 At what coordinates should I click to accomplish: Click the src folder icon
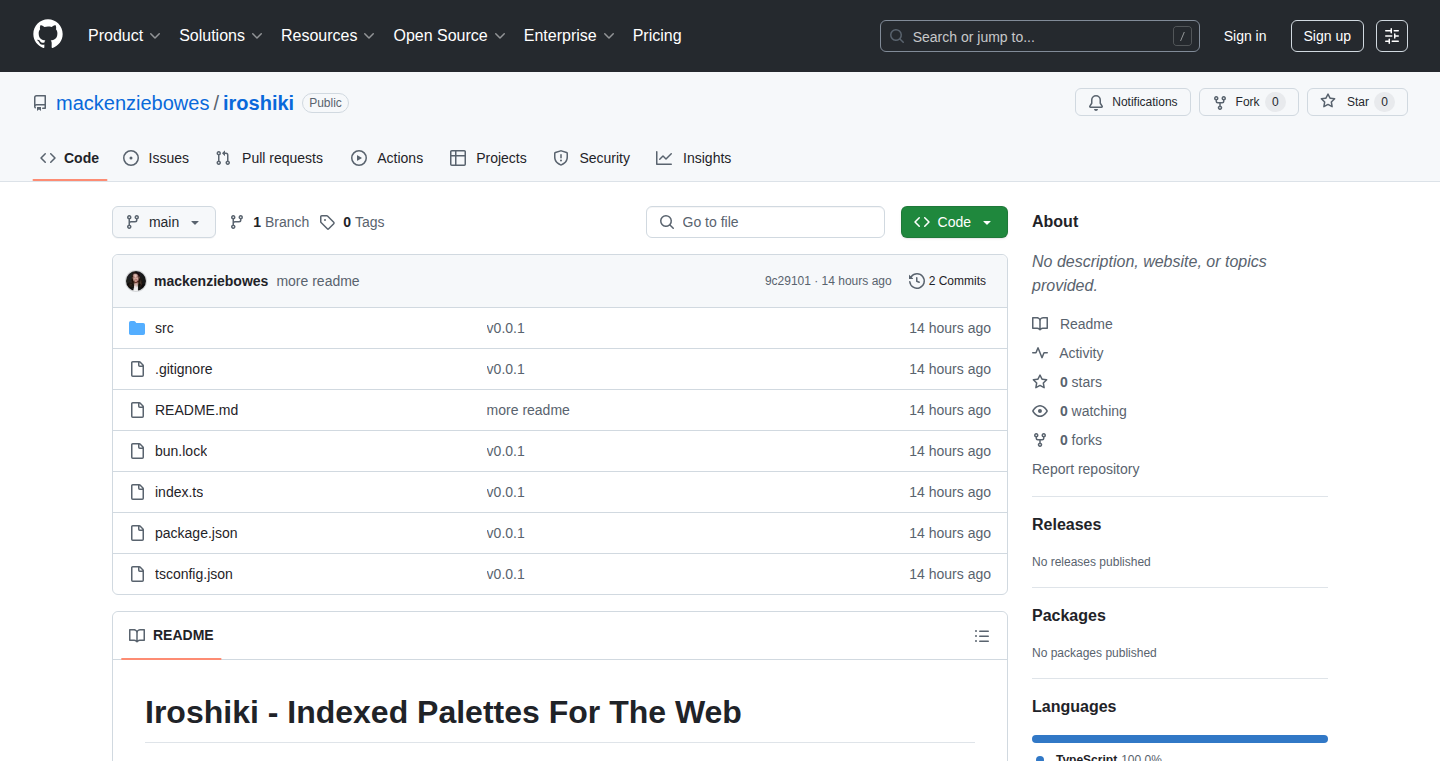(x=137, y=328)
